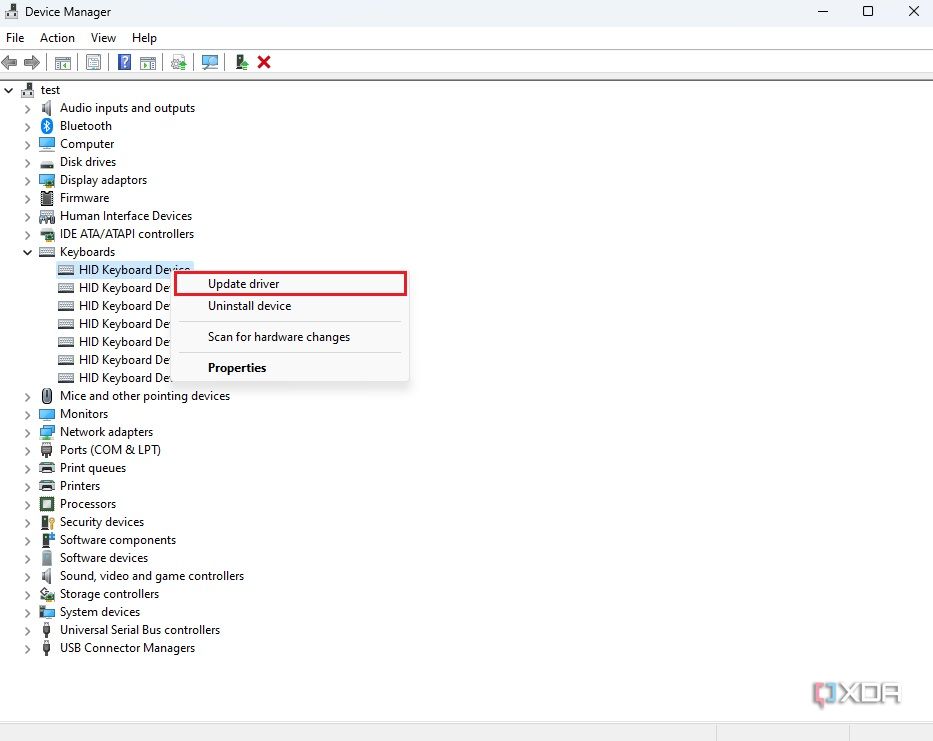Image resolution: width=933 pixels, height=741 pixels.
Task: Expand the Display adaptors category
Action: (x=27, y=179)
